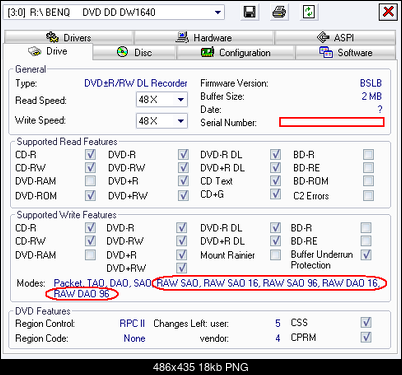Switch to the Drivers tab
Viewport: 402px width, 375px height.
click(69, 37)
